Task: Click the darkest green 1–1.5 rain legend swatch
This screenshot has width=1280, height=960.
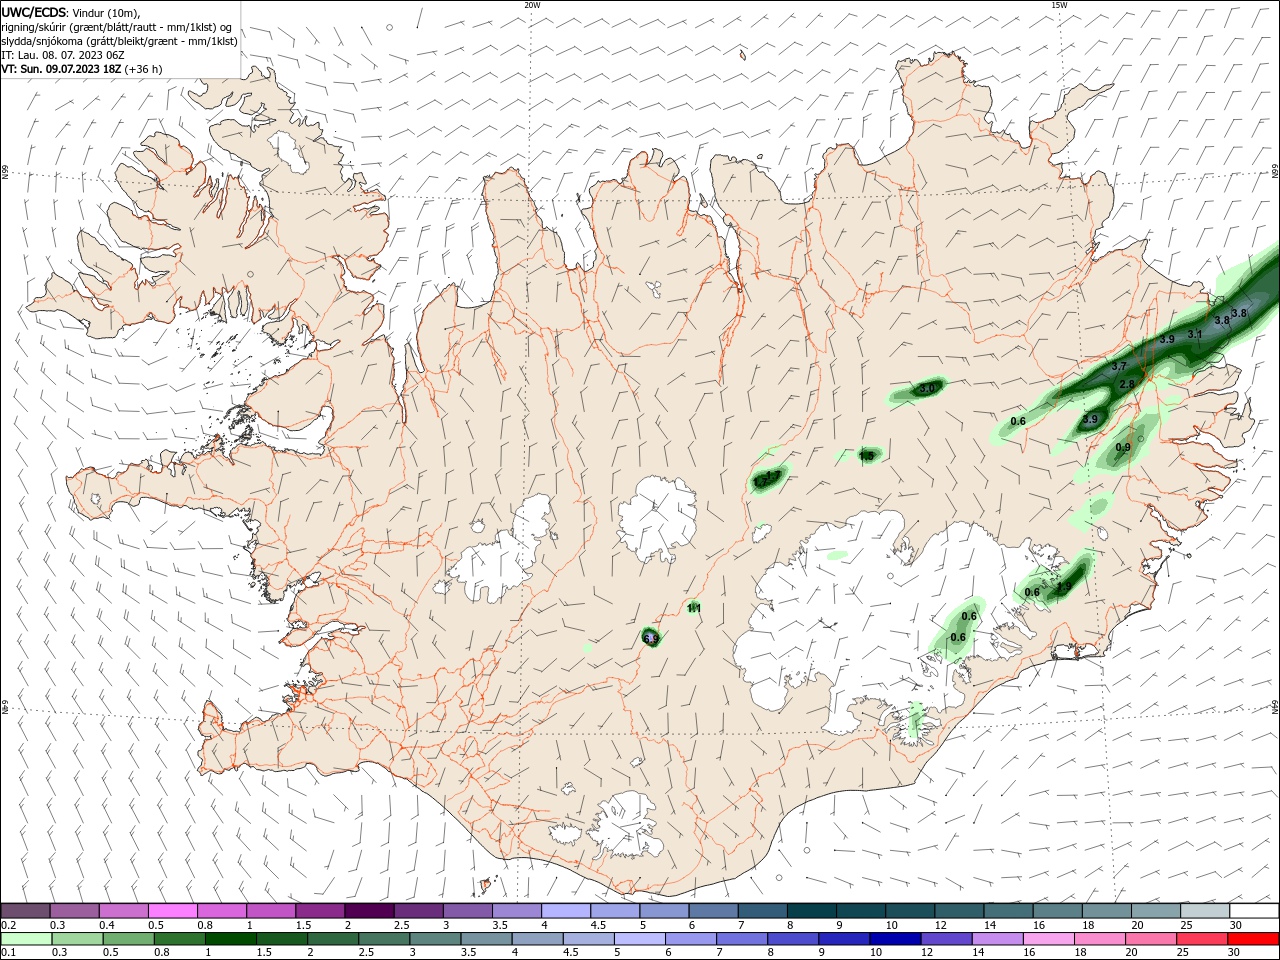Action: click(x=229, y=939)
